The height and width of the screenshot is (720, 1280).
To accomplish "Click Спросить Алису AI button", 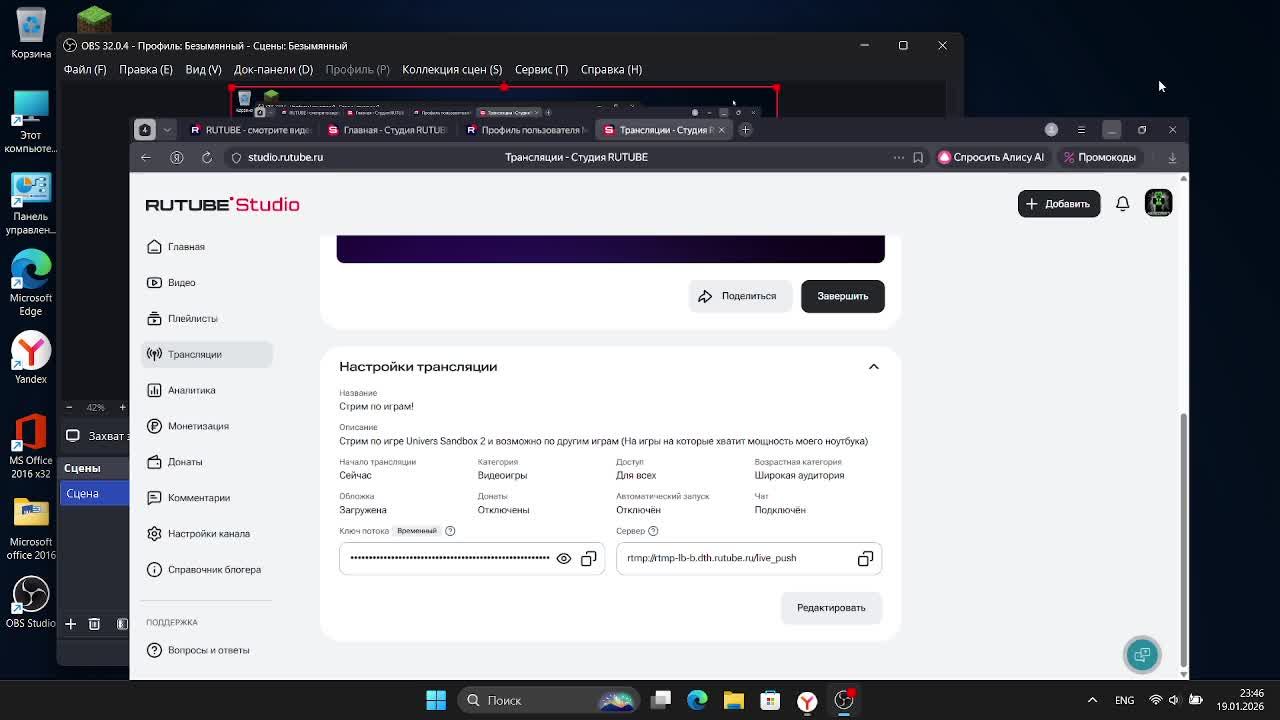I will pyautogui.click(x=991, y=157).
